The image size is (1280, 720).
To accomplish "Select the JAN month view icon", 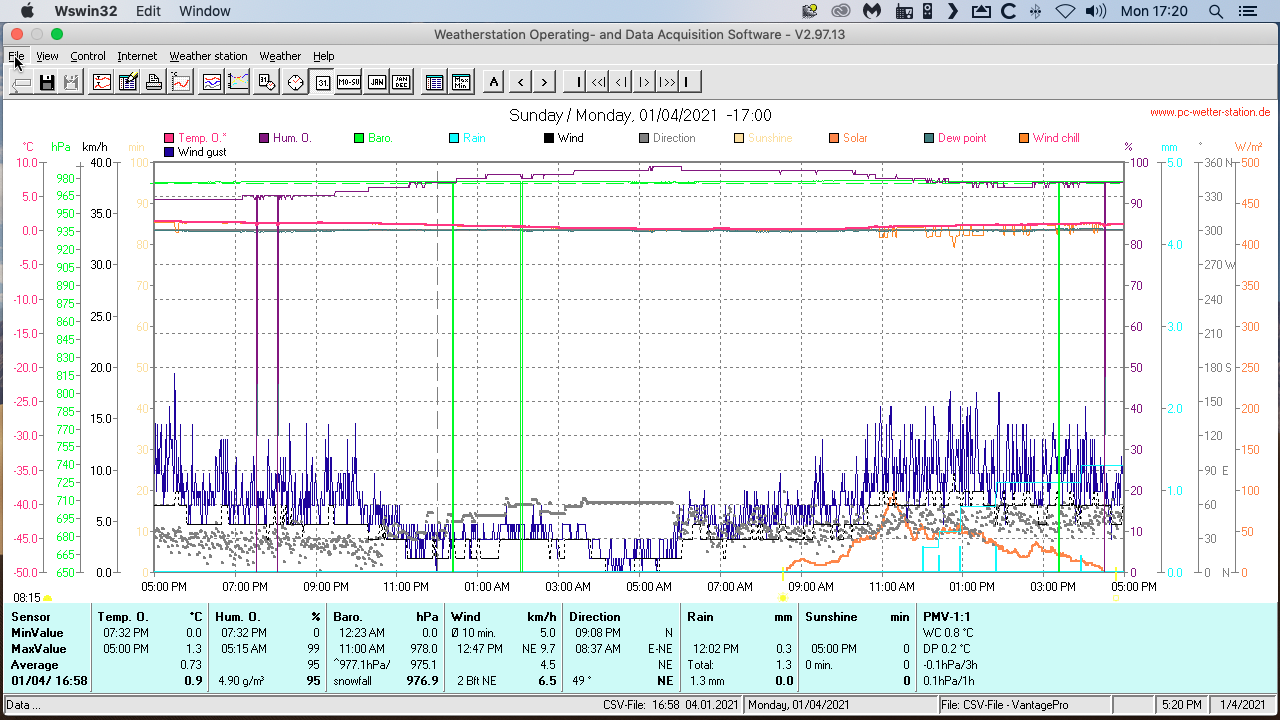I will [376, 82].
